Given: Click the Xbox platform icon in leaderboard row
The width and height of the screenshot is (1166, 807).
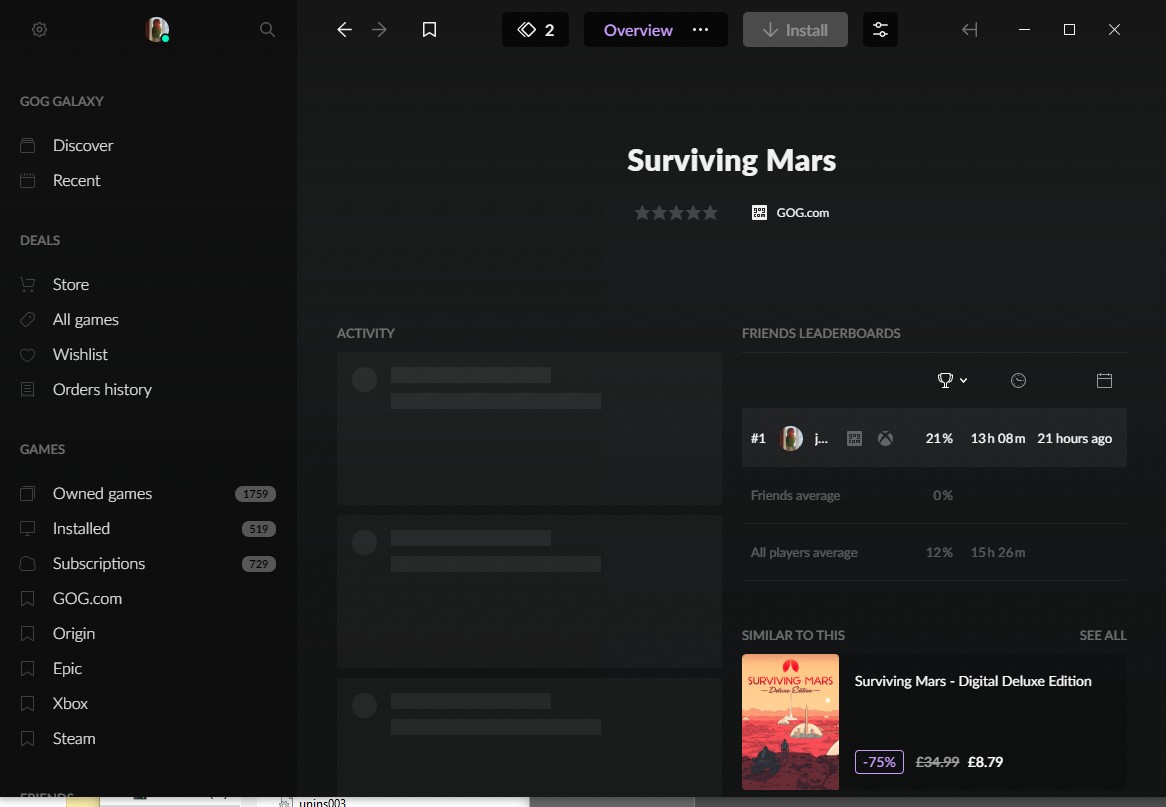Looking at the screenshot, I should coord(885,439).
